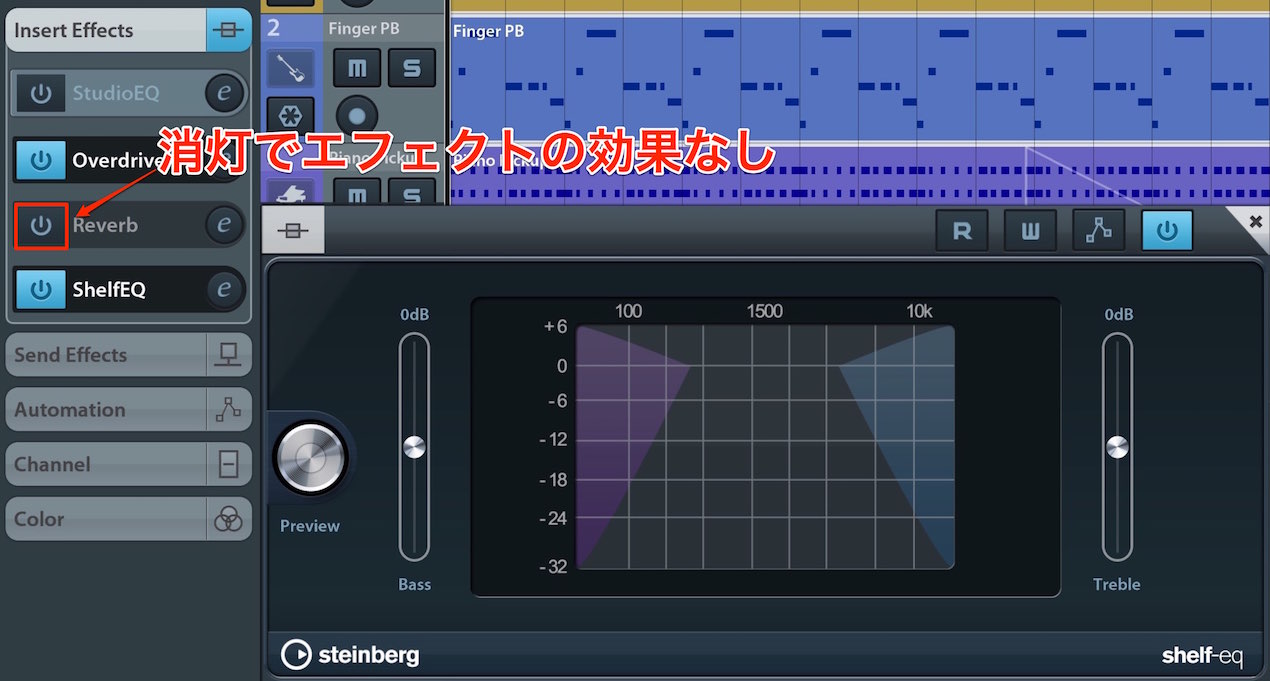Mute the Piano Pickup track
This screenshot has width=1270, height=681.
[356, 191]
